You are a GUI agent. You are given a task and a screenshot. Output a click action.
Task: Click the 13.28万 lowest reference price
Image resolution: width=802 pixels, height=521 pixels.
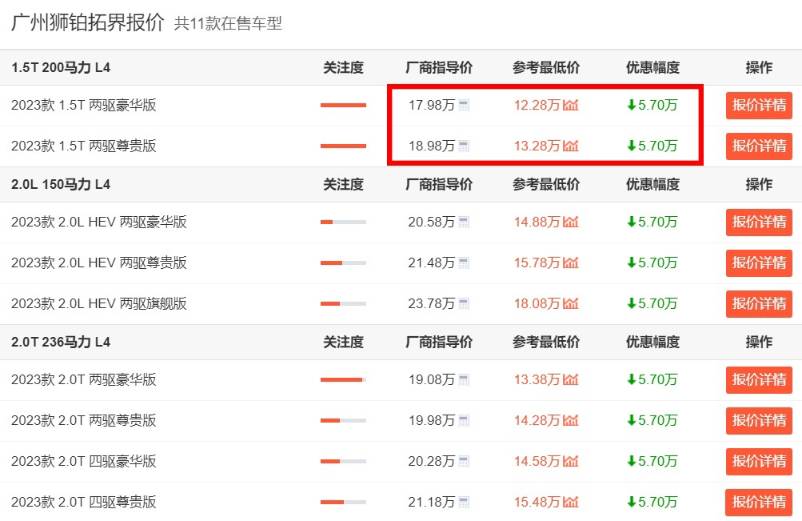[x=537, y=146]
